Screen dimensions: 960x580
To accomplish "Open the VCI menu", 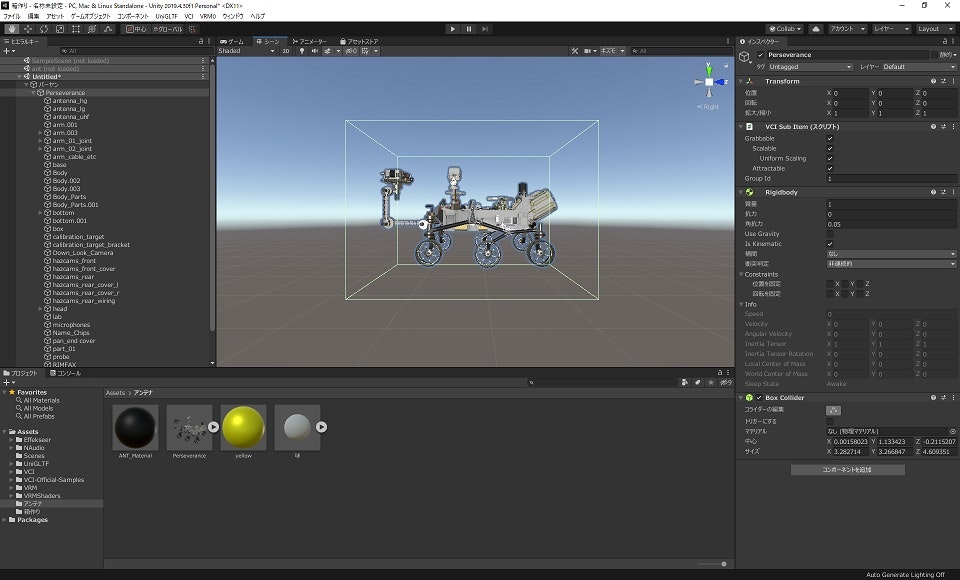I will pos(188,17).
